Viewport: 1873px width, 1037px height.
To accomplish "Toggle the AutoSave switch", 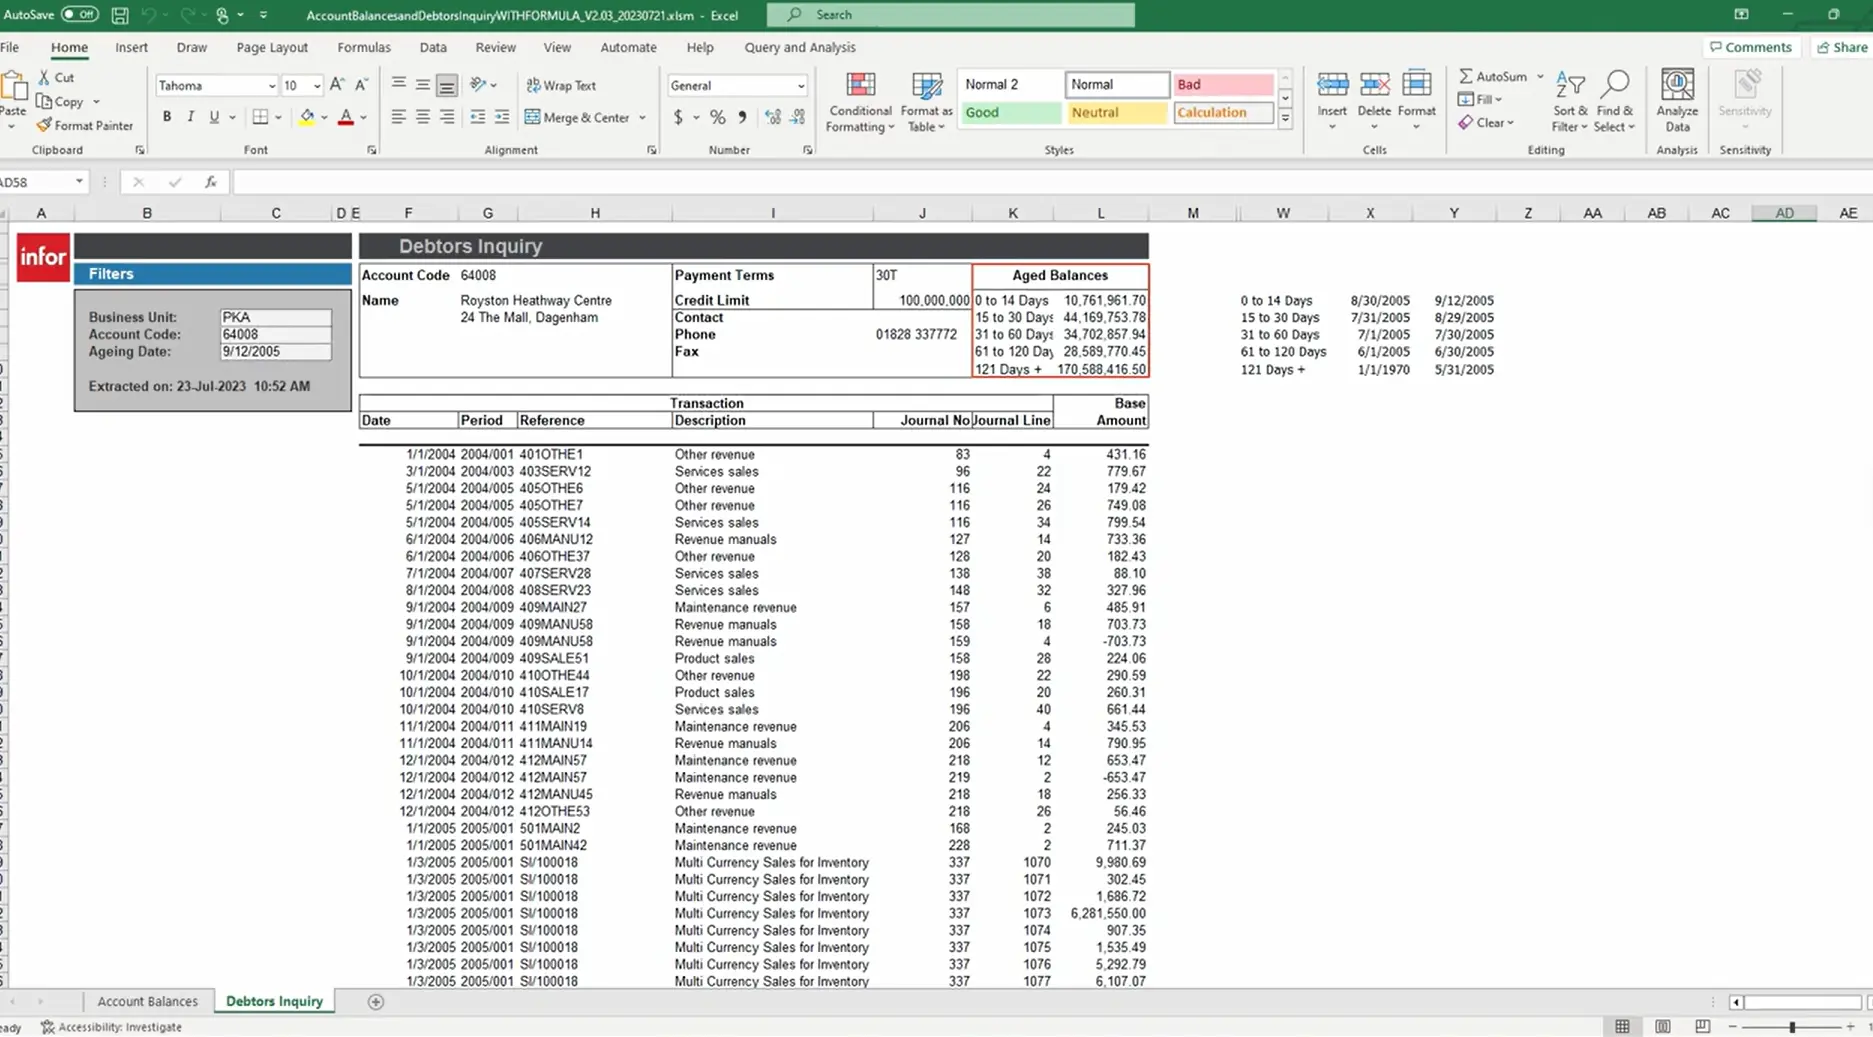I will click(x=79, y=15).
